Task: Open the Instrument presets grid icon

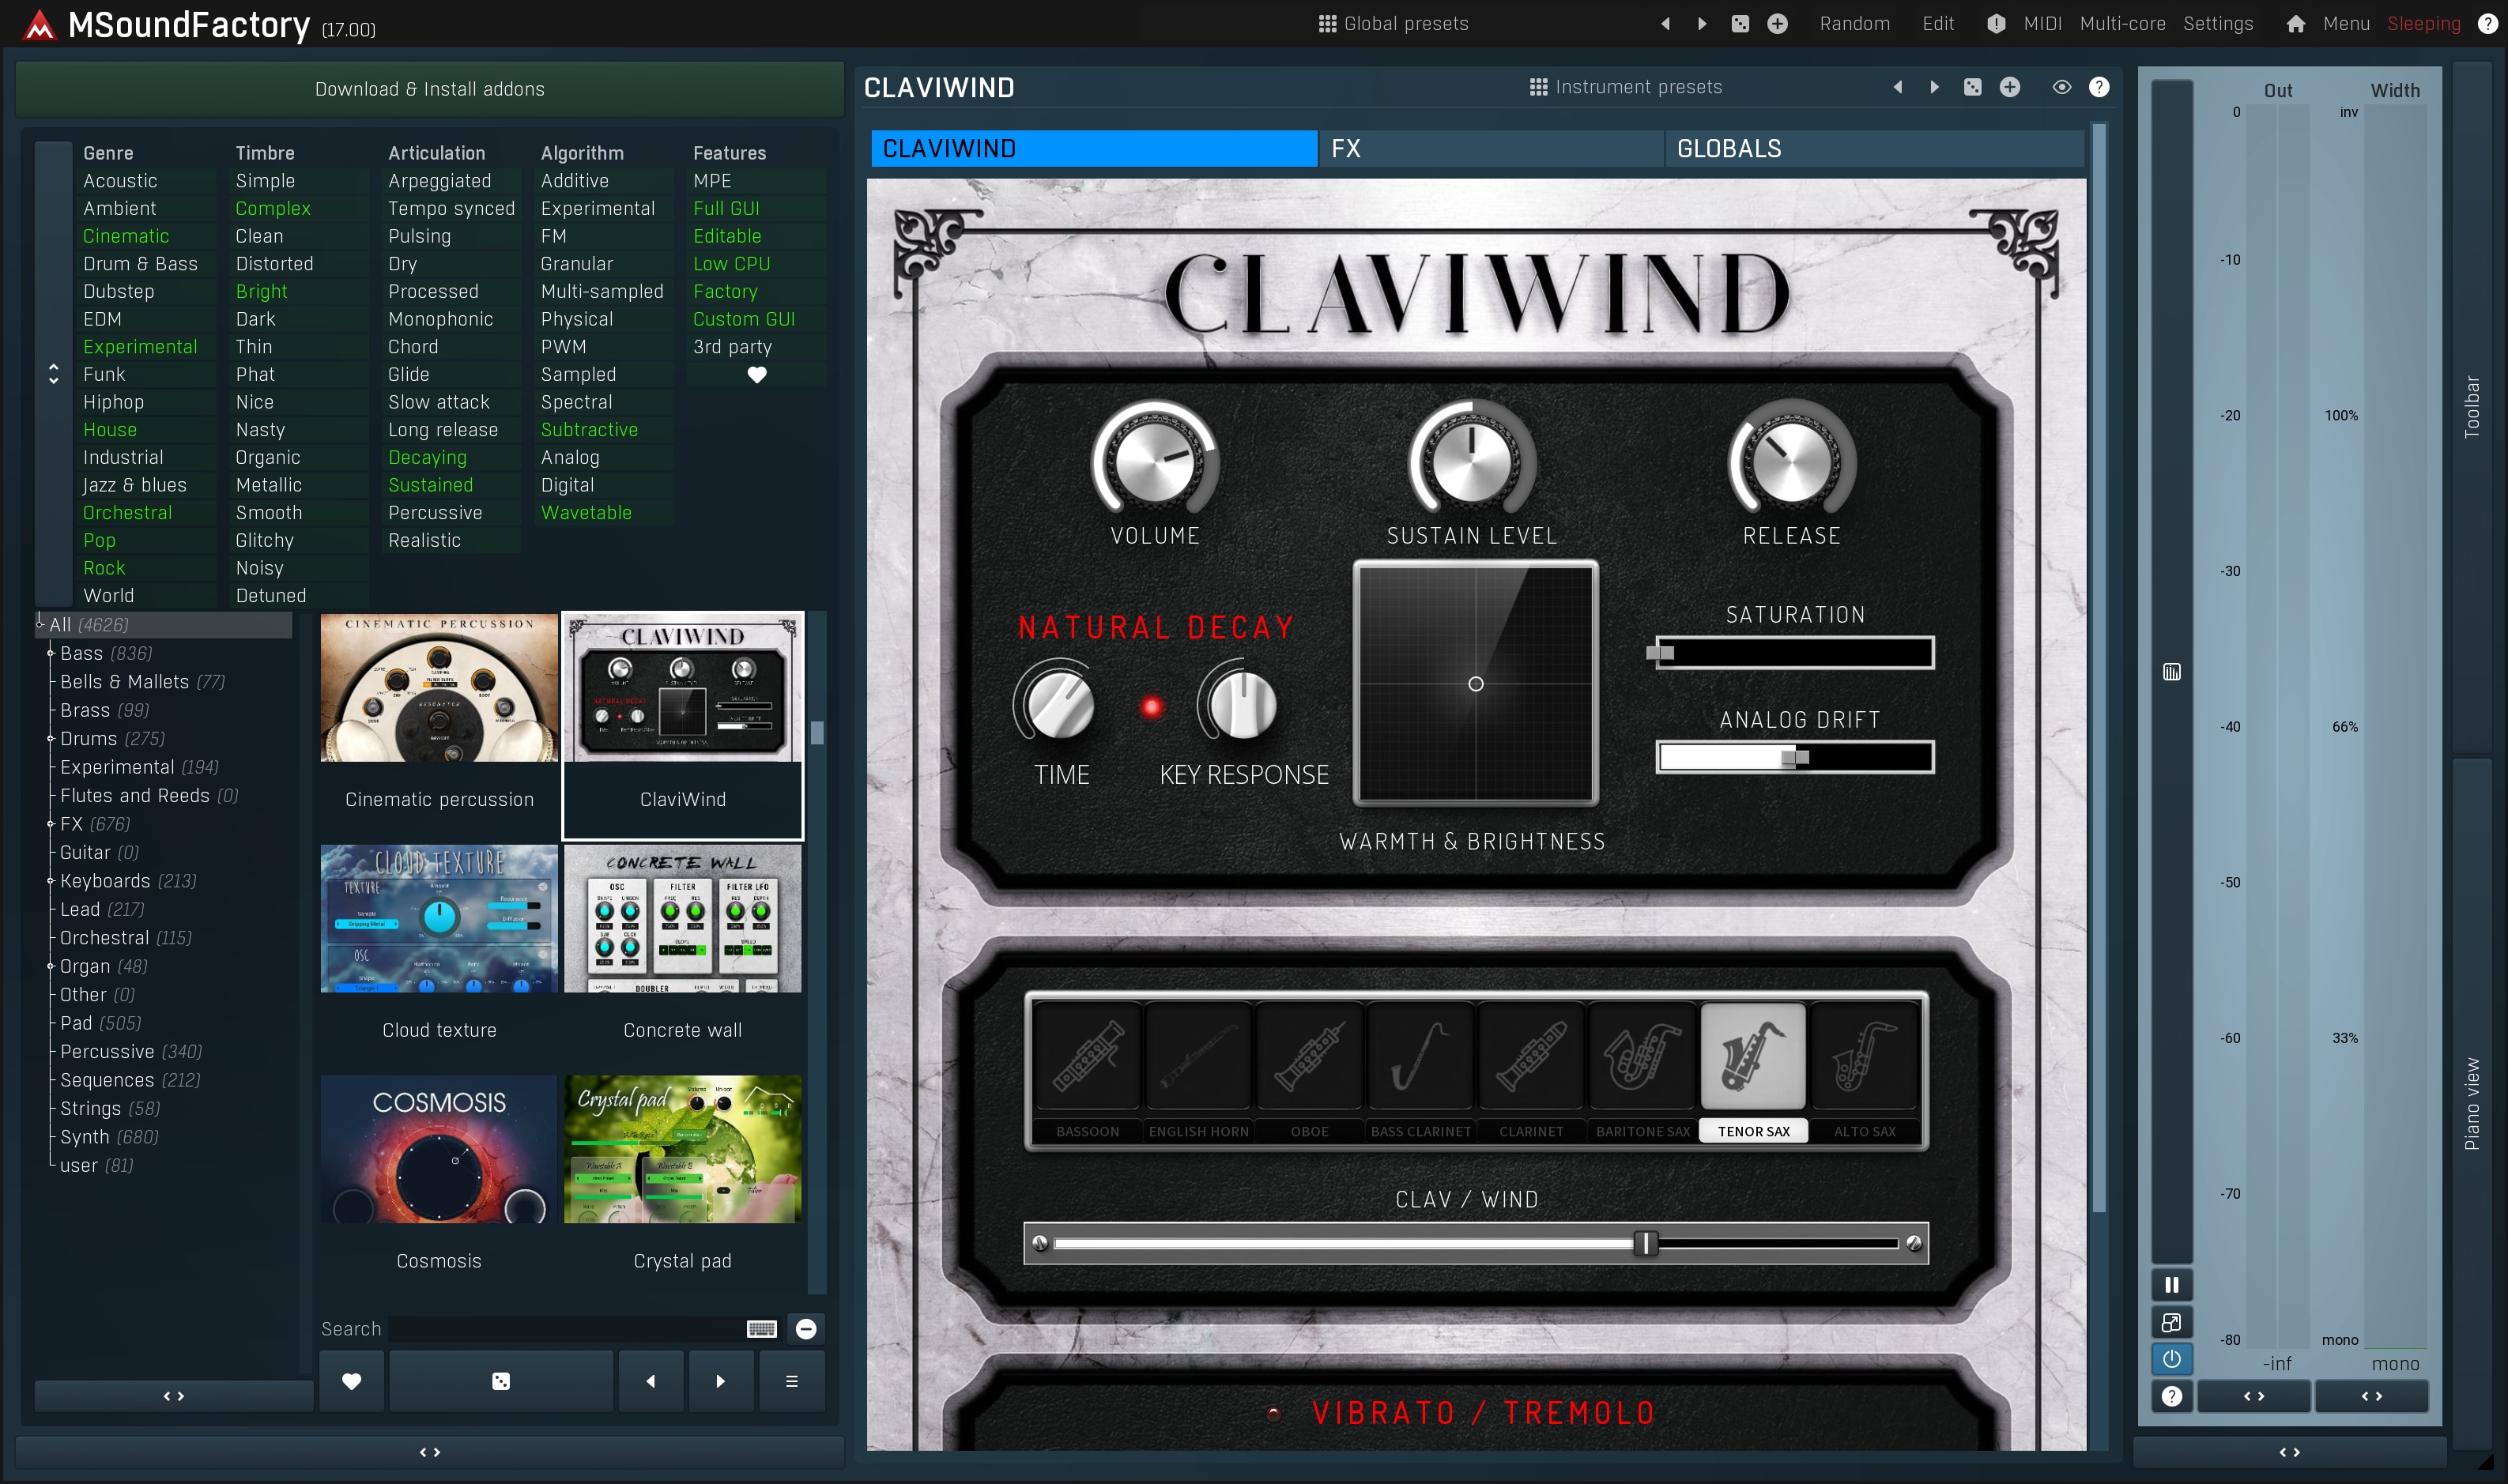Action: pos(1538,87)
